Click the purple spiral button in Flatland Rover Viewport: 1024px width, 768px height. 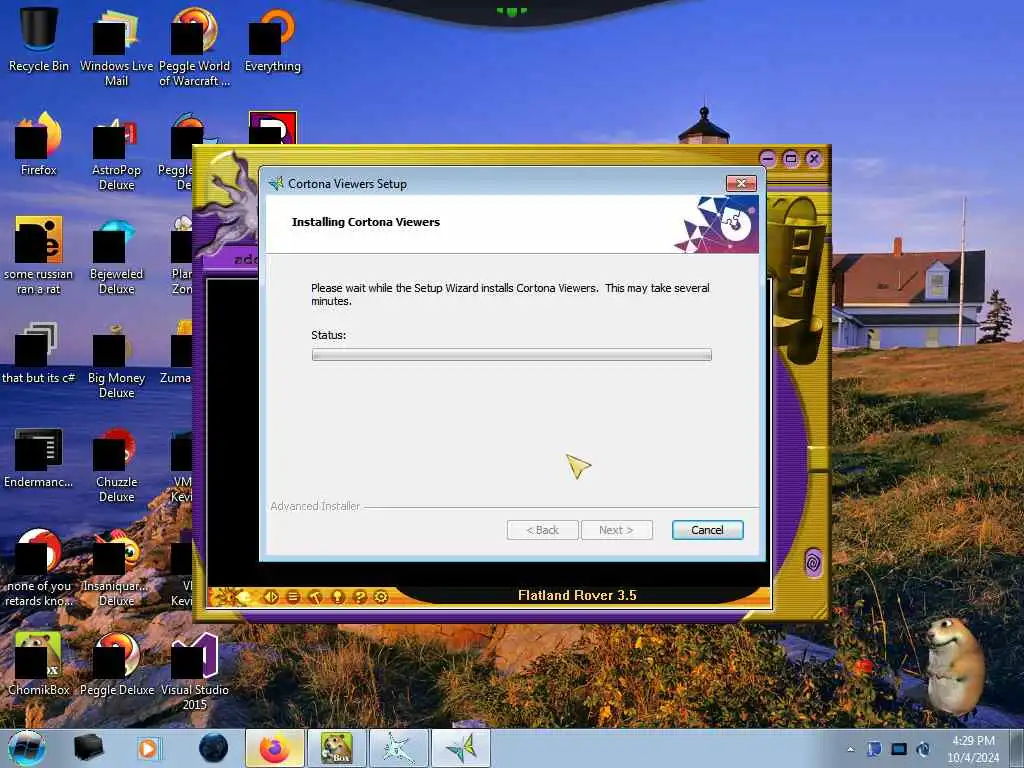pos(814,562)
